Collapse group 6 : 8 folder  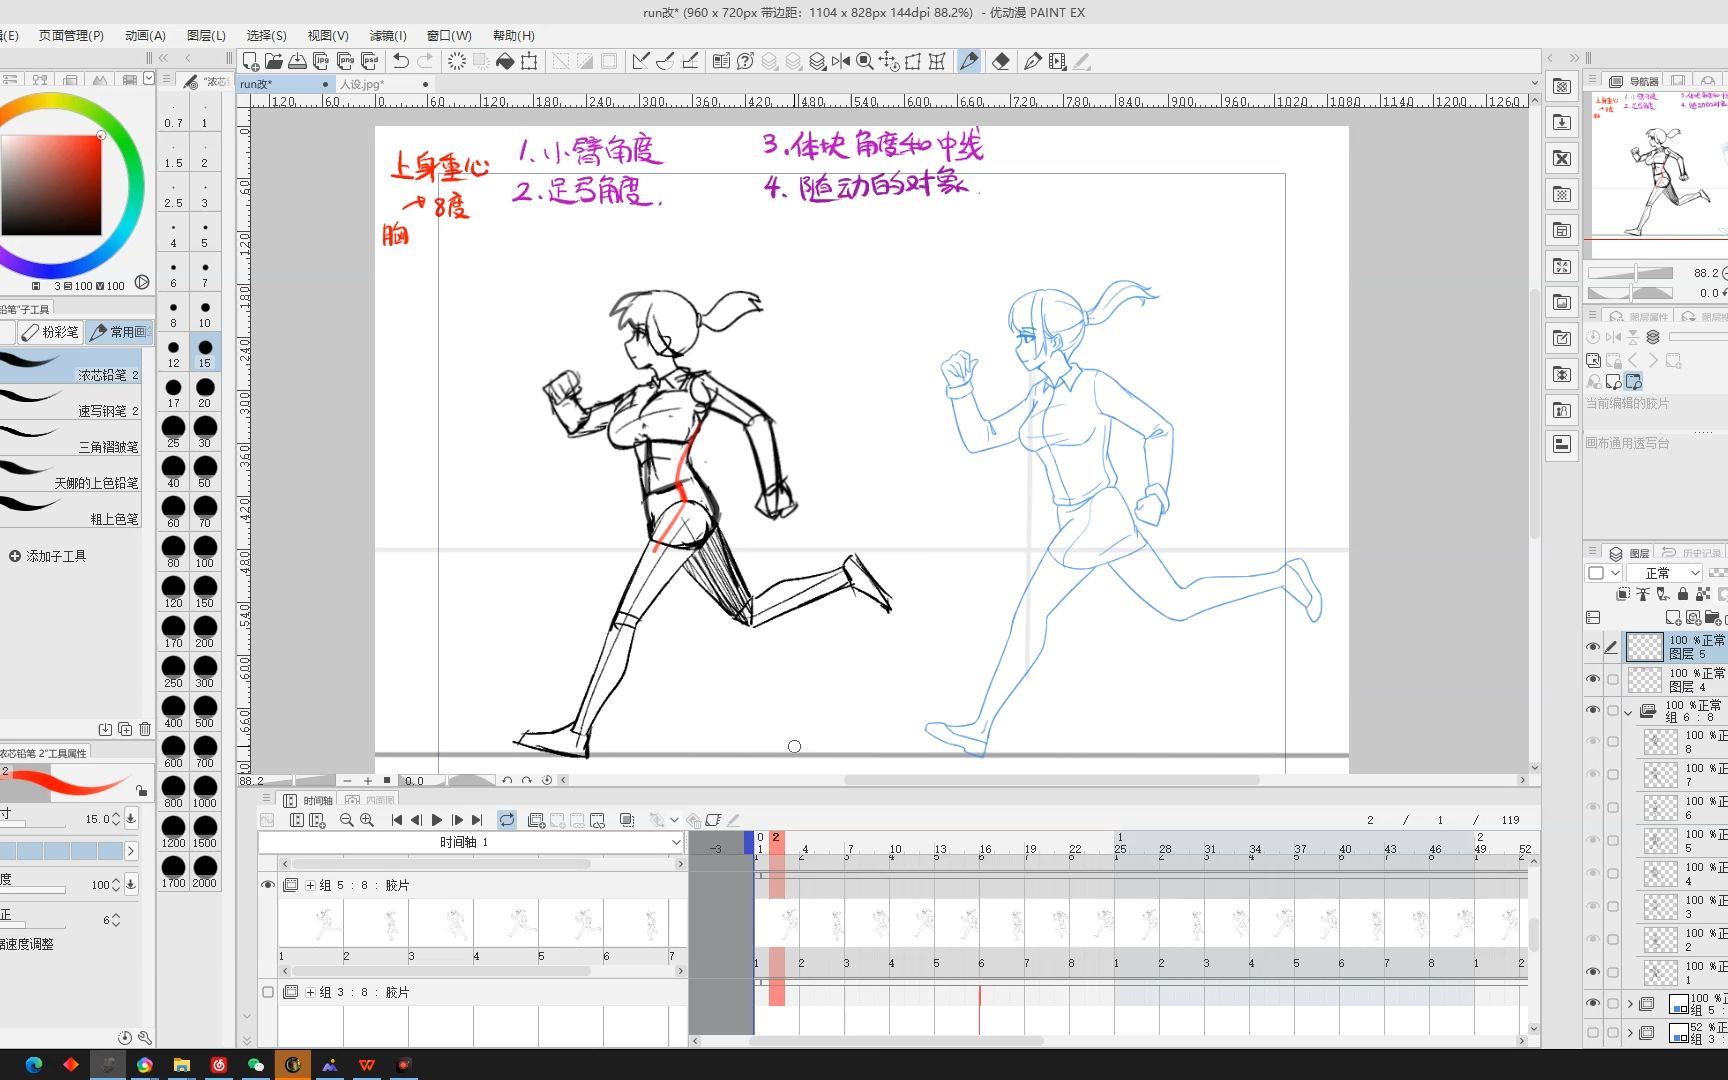click(1629, 712)
